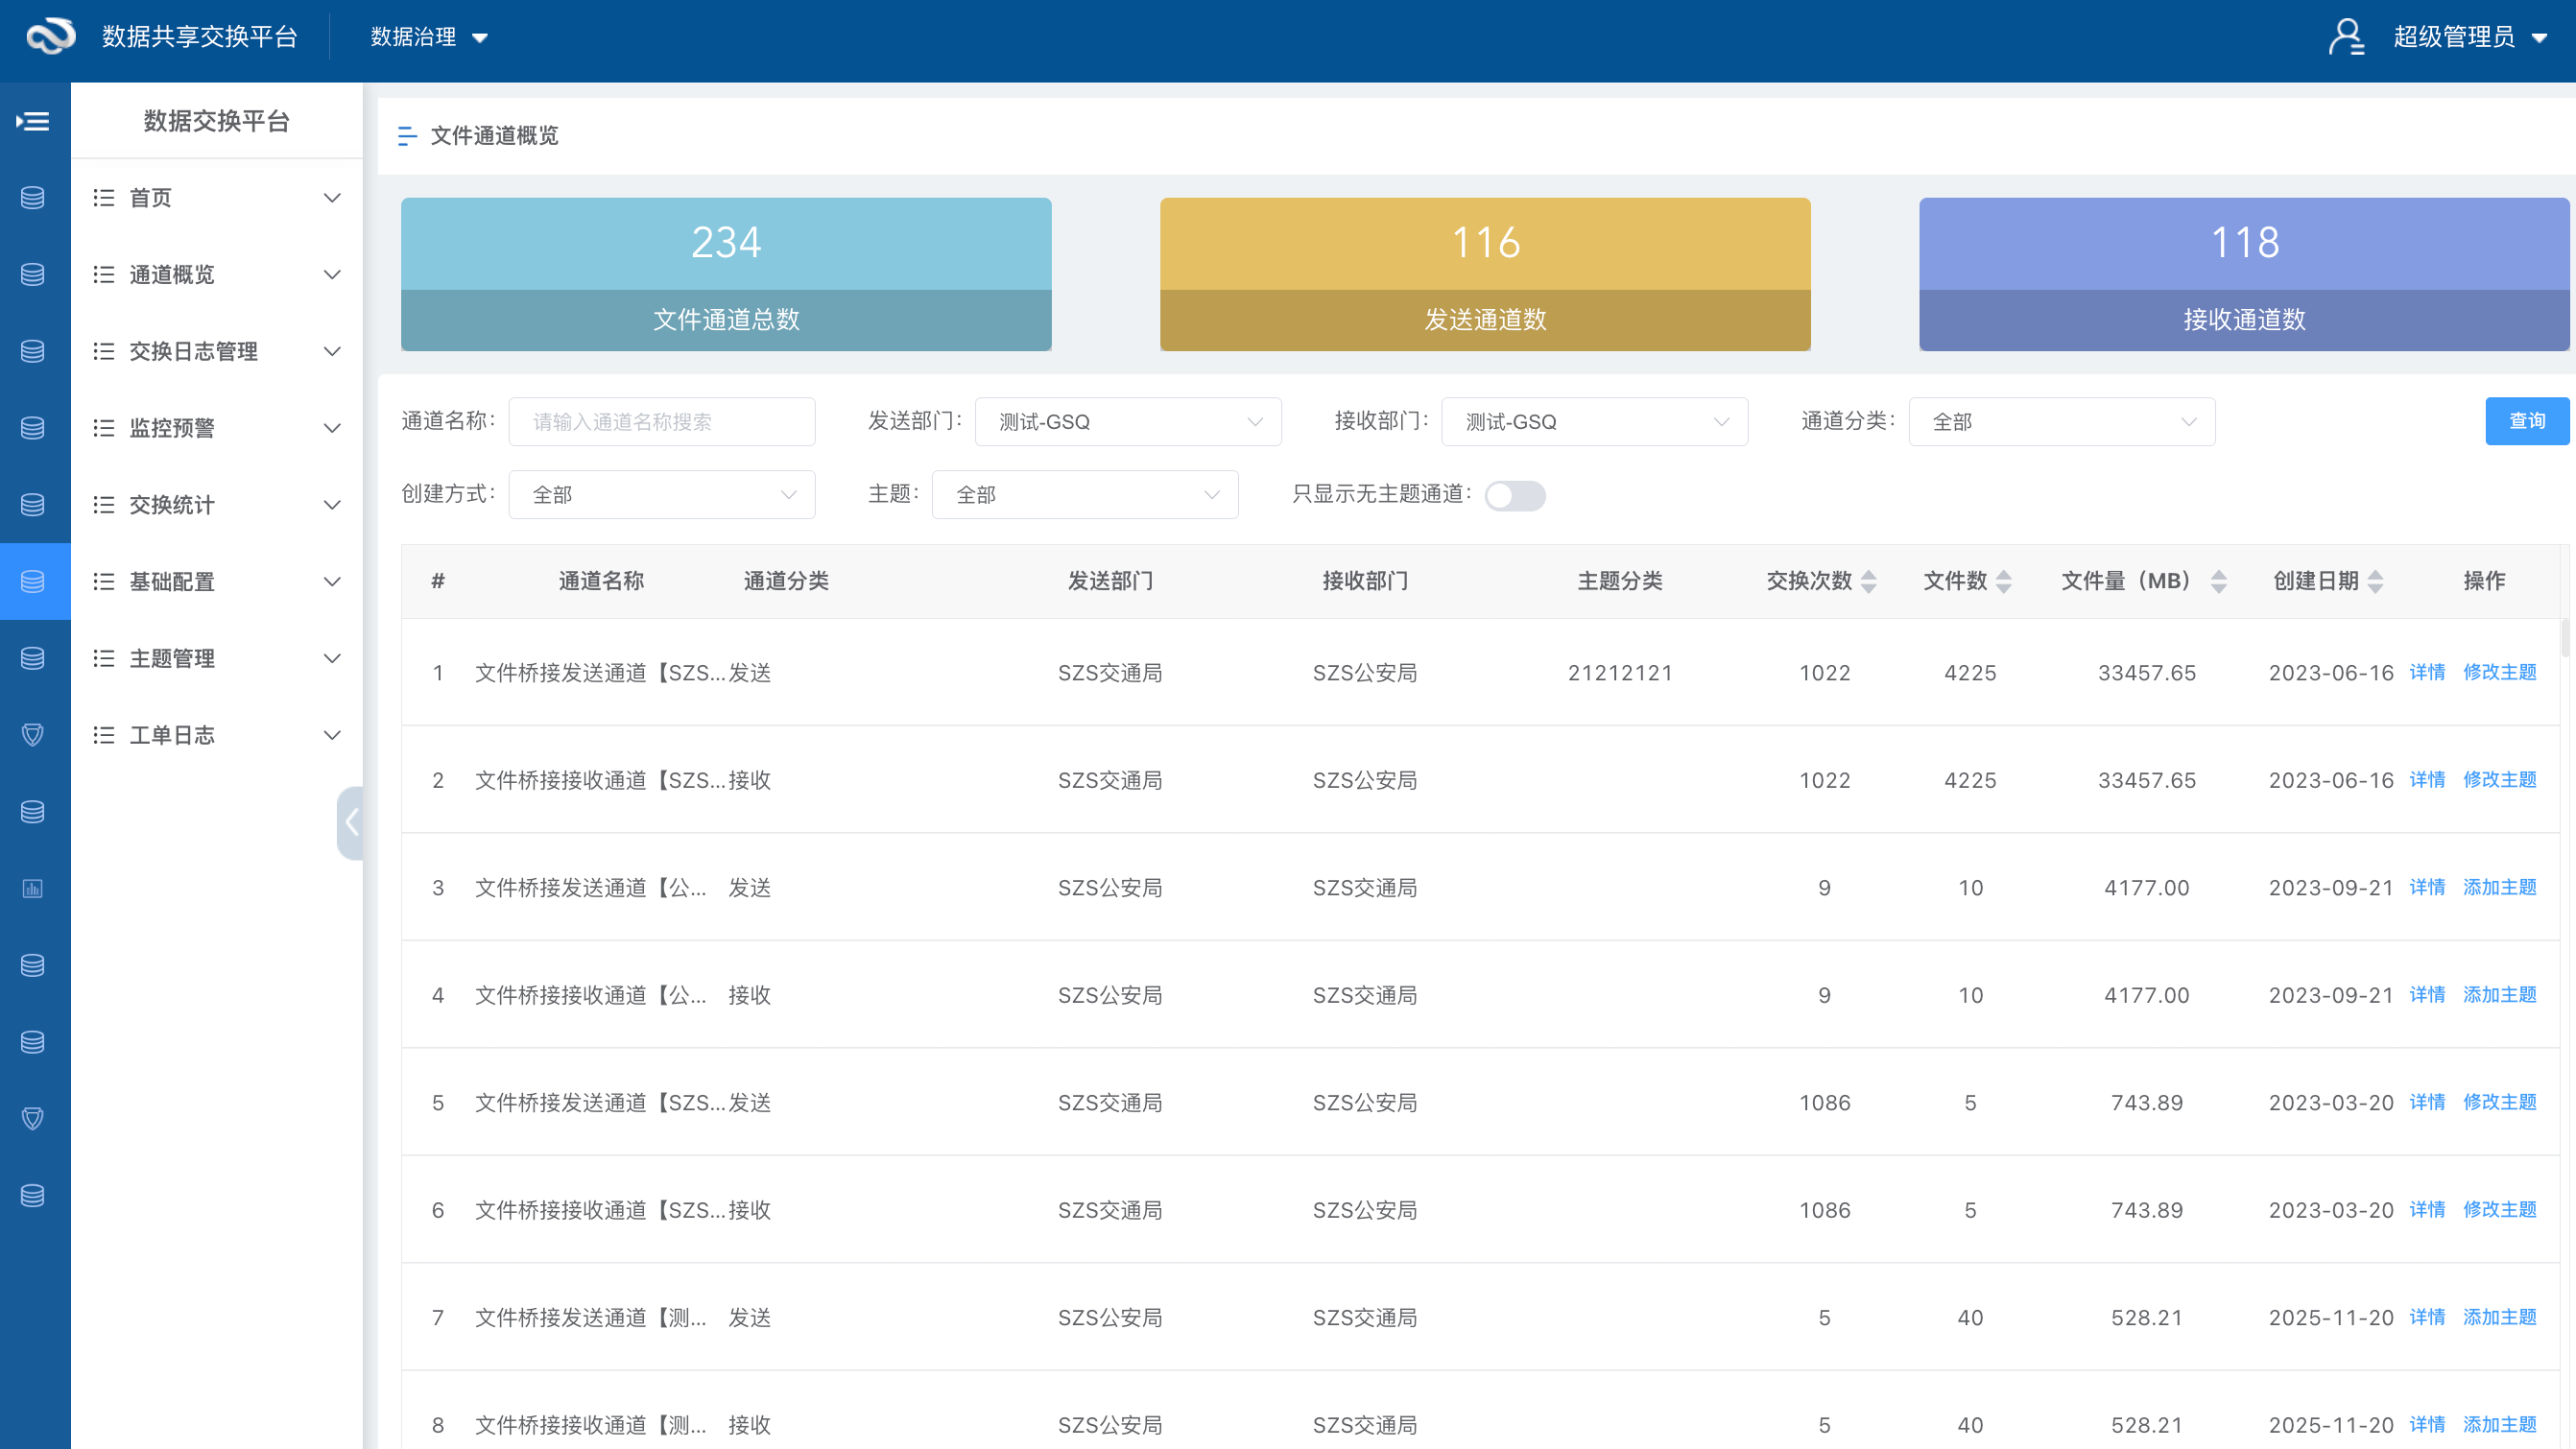Sort by 创建日期 column arrows
Screen dimensions: 2576x1449
pyautogui.click(x=2375, y=581)
